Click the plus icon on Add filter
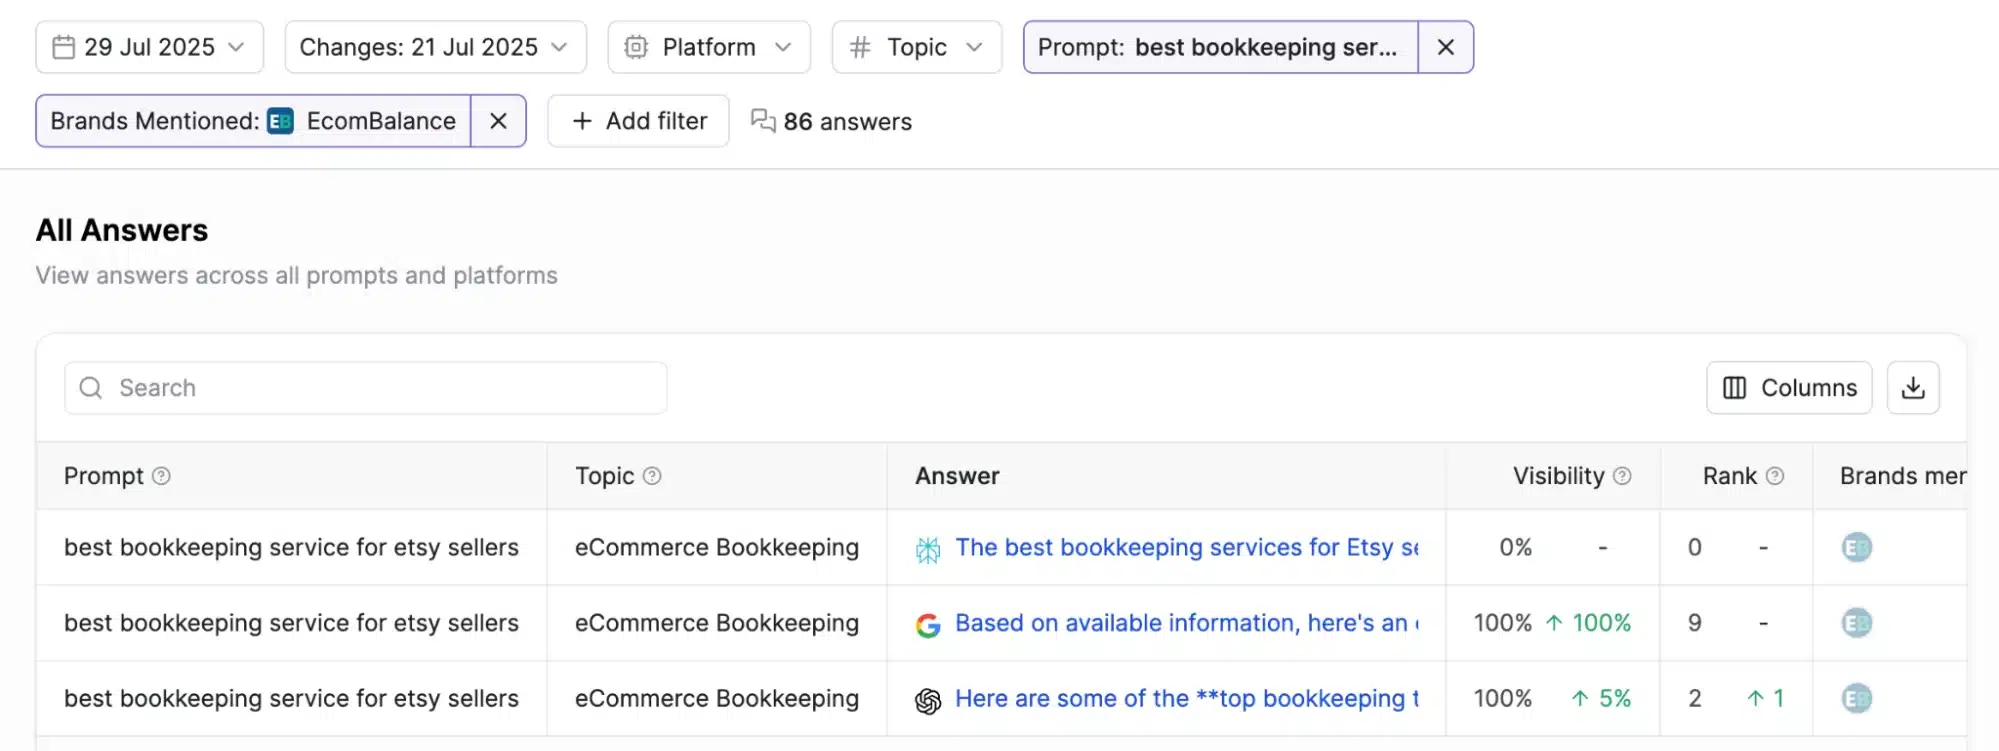 (x=582, y=121)
